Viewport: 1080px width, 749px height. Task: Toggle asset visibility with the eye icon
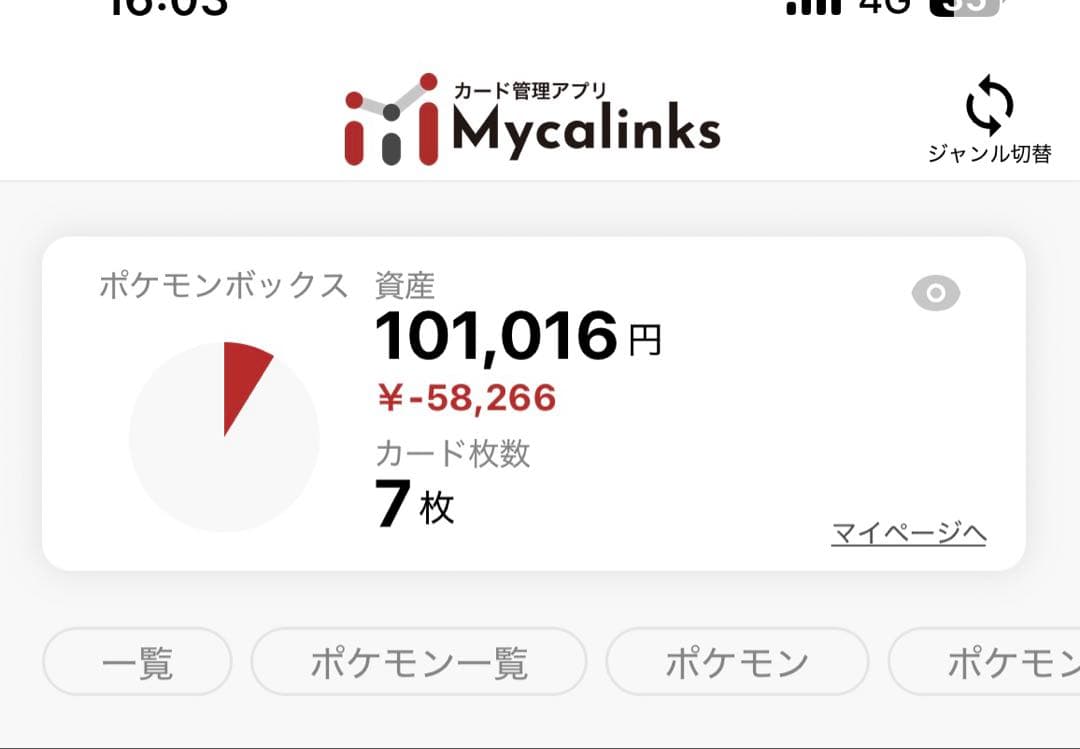pyautogui.click(x=936, y=293)
